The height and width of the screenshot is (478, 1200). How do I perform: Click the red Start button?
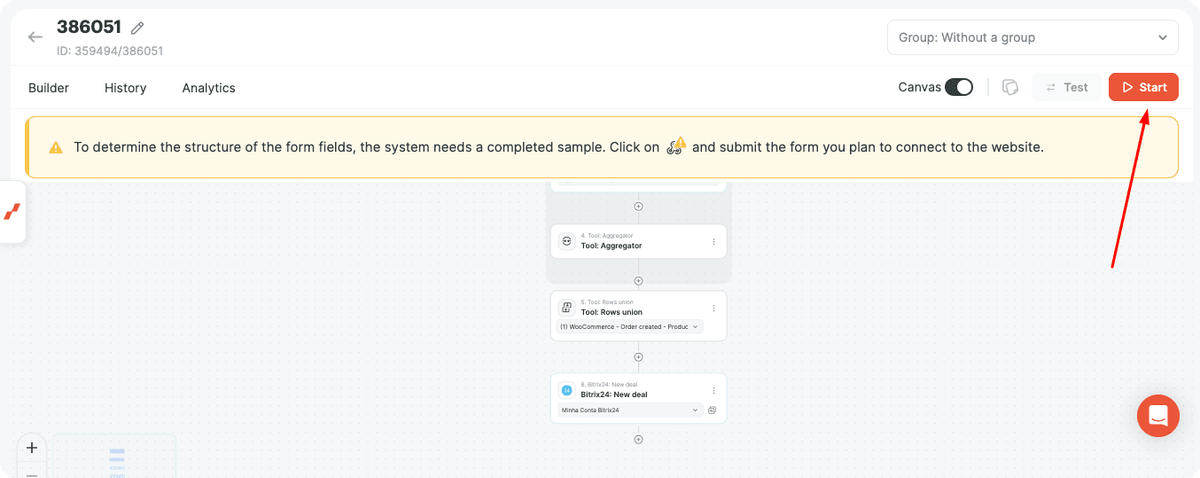pos(1143,87)
